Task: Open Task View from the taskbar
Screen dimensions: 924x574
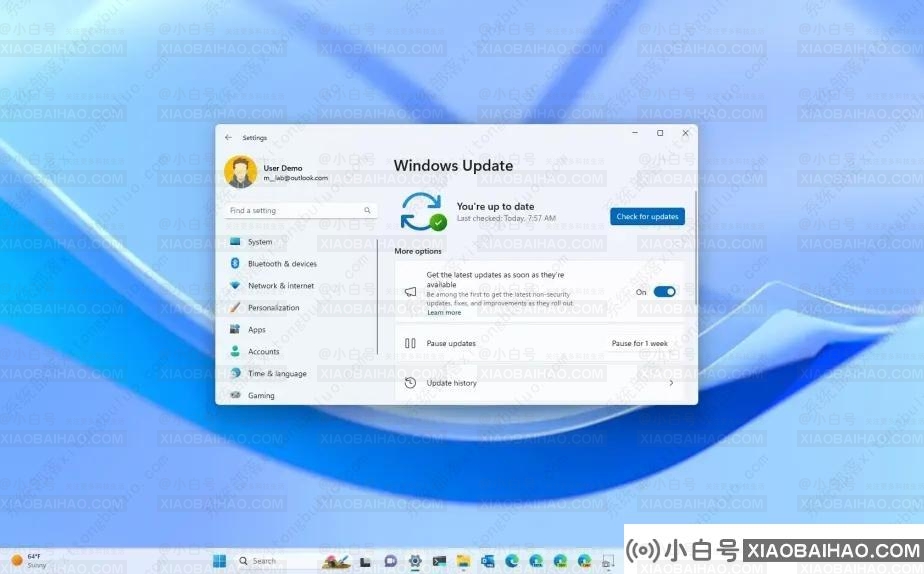Action: point(365,562)
